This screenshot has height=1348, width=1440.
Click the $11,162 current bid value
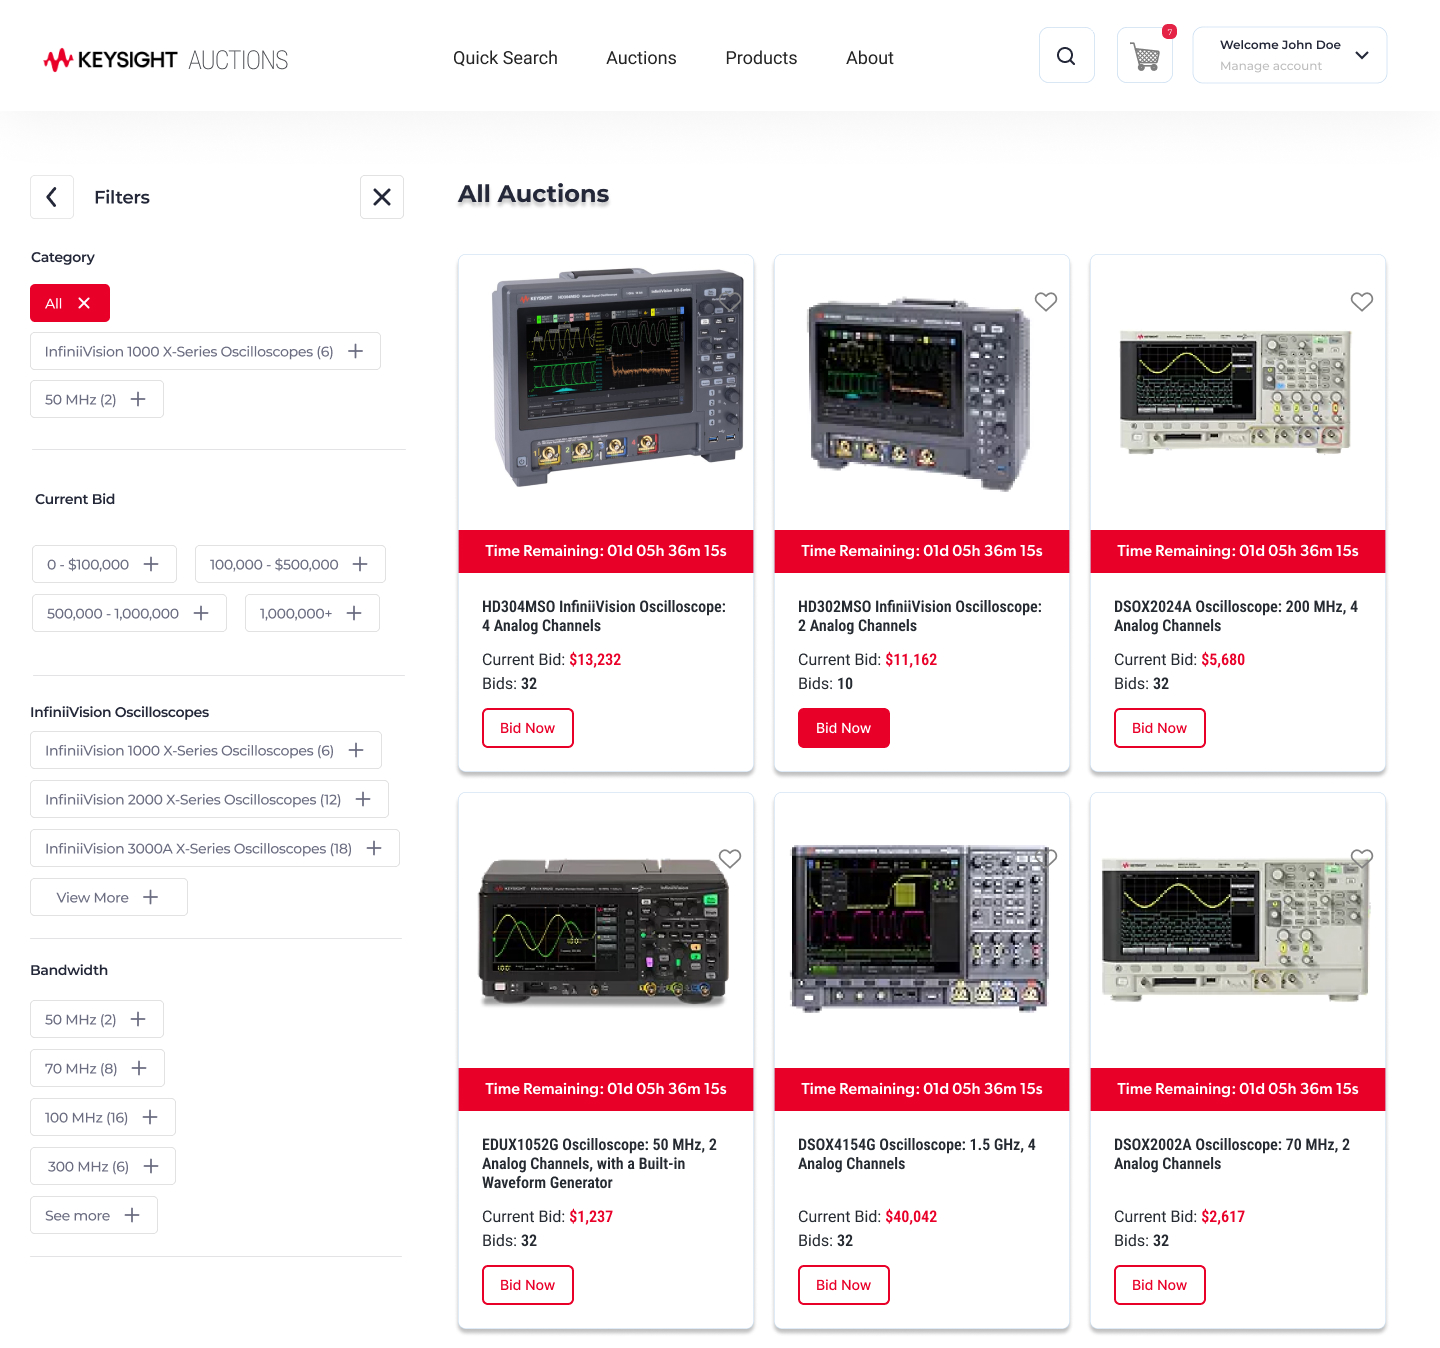pos(911,660)
